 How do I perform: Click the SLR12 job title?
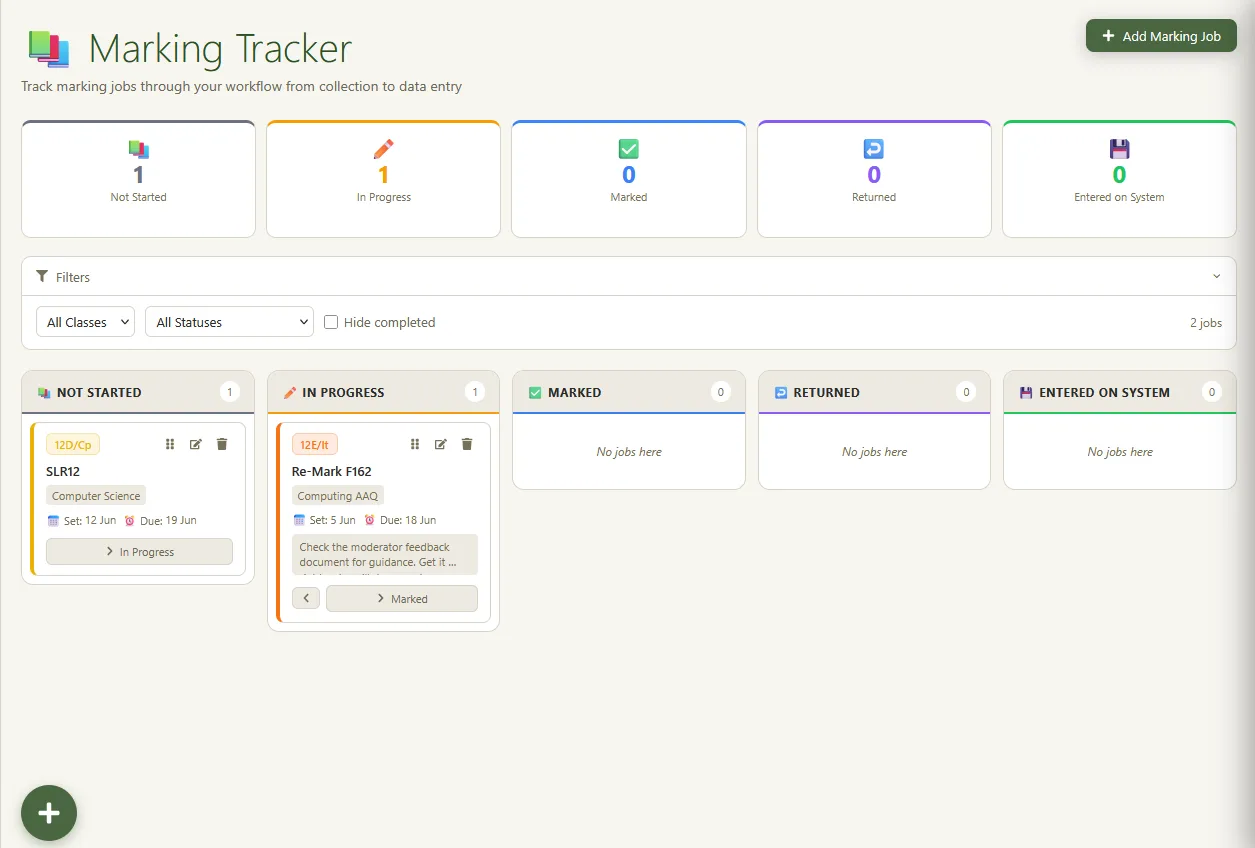click(x=63, y=471)
